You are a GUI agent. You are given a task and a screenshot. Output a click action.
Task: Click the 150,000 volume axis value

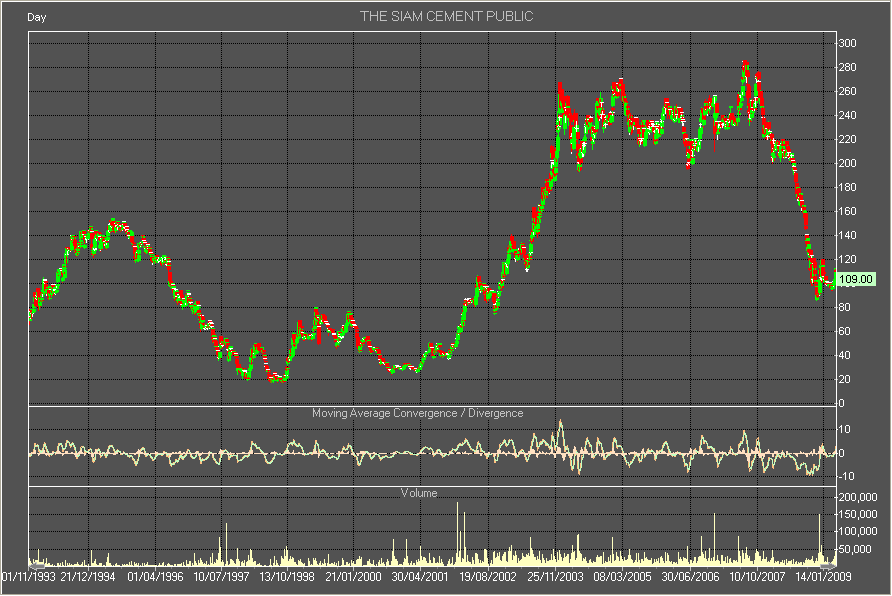pos(858,514)
